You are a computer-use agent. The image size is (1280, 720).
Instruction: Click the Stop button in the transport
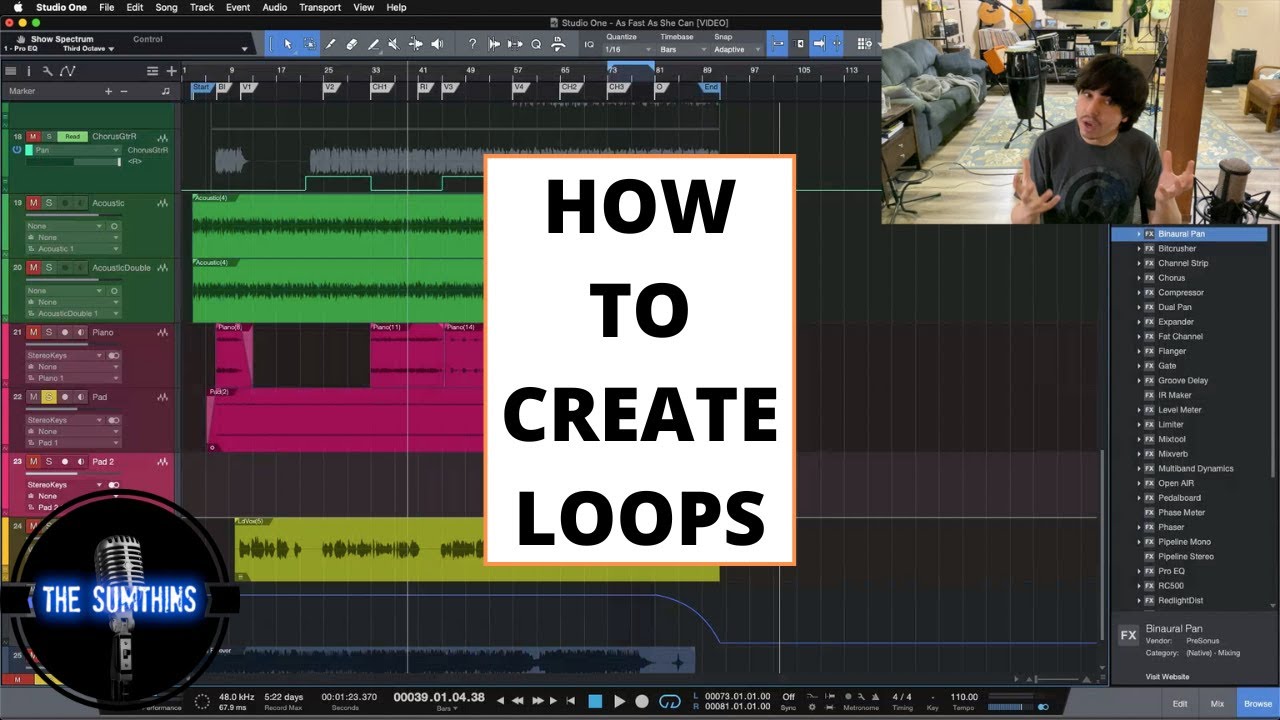click(595, 701)
